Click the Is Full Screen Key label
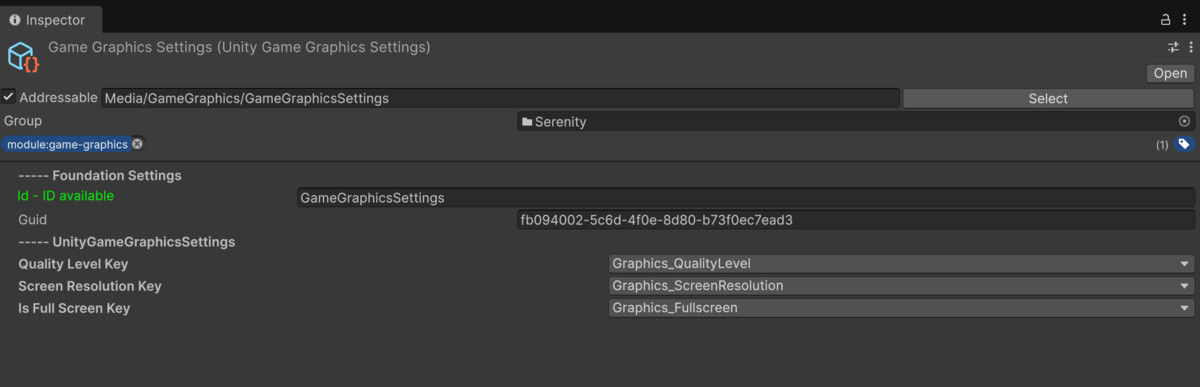 tap(74, 308)
